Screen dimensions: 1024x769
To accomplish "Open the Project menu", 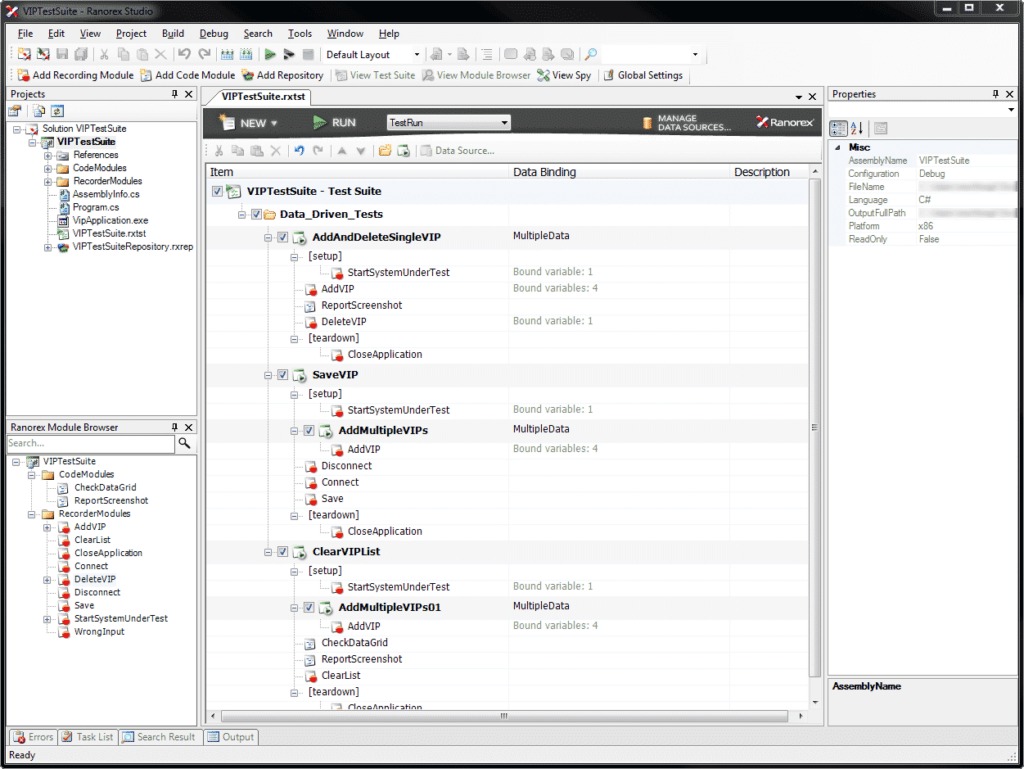I will pyautogui.click(x=131, y=33).
